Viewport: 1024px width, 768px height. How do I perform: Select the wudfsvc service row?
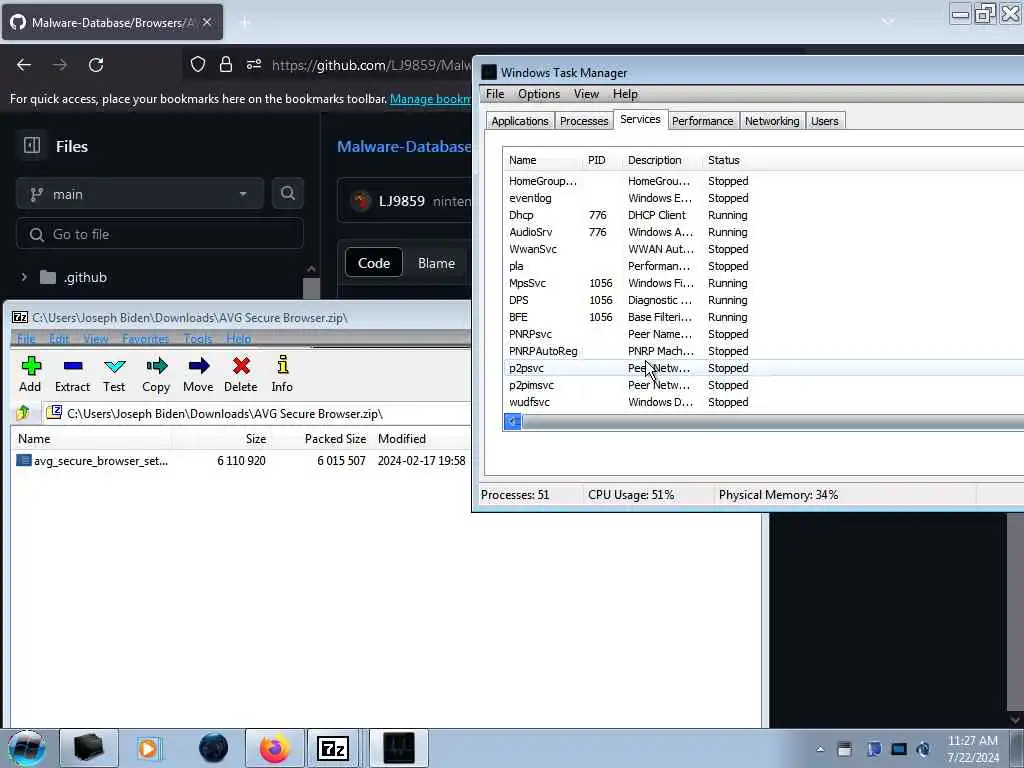[763, 402]
